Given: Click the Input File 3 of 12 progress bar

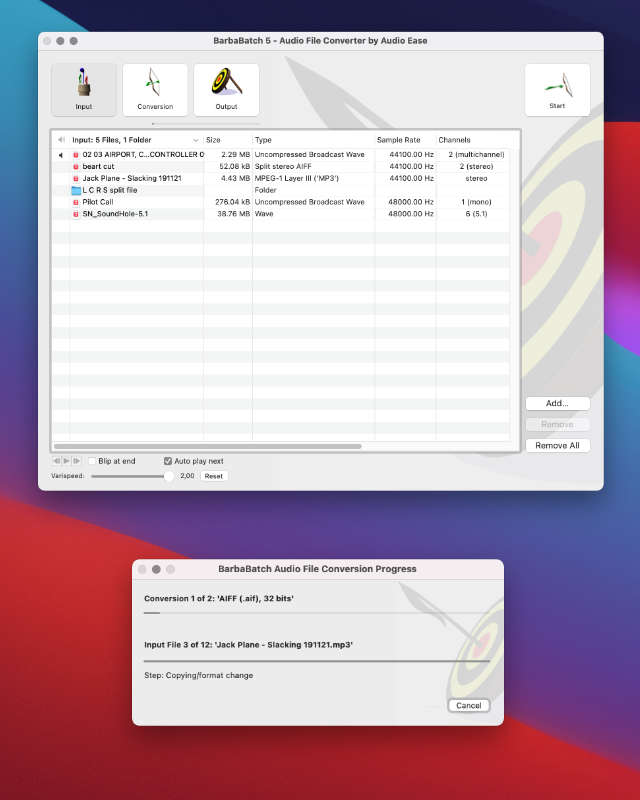Looking at the screenshot, I should click(317, 661).
